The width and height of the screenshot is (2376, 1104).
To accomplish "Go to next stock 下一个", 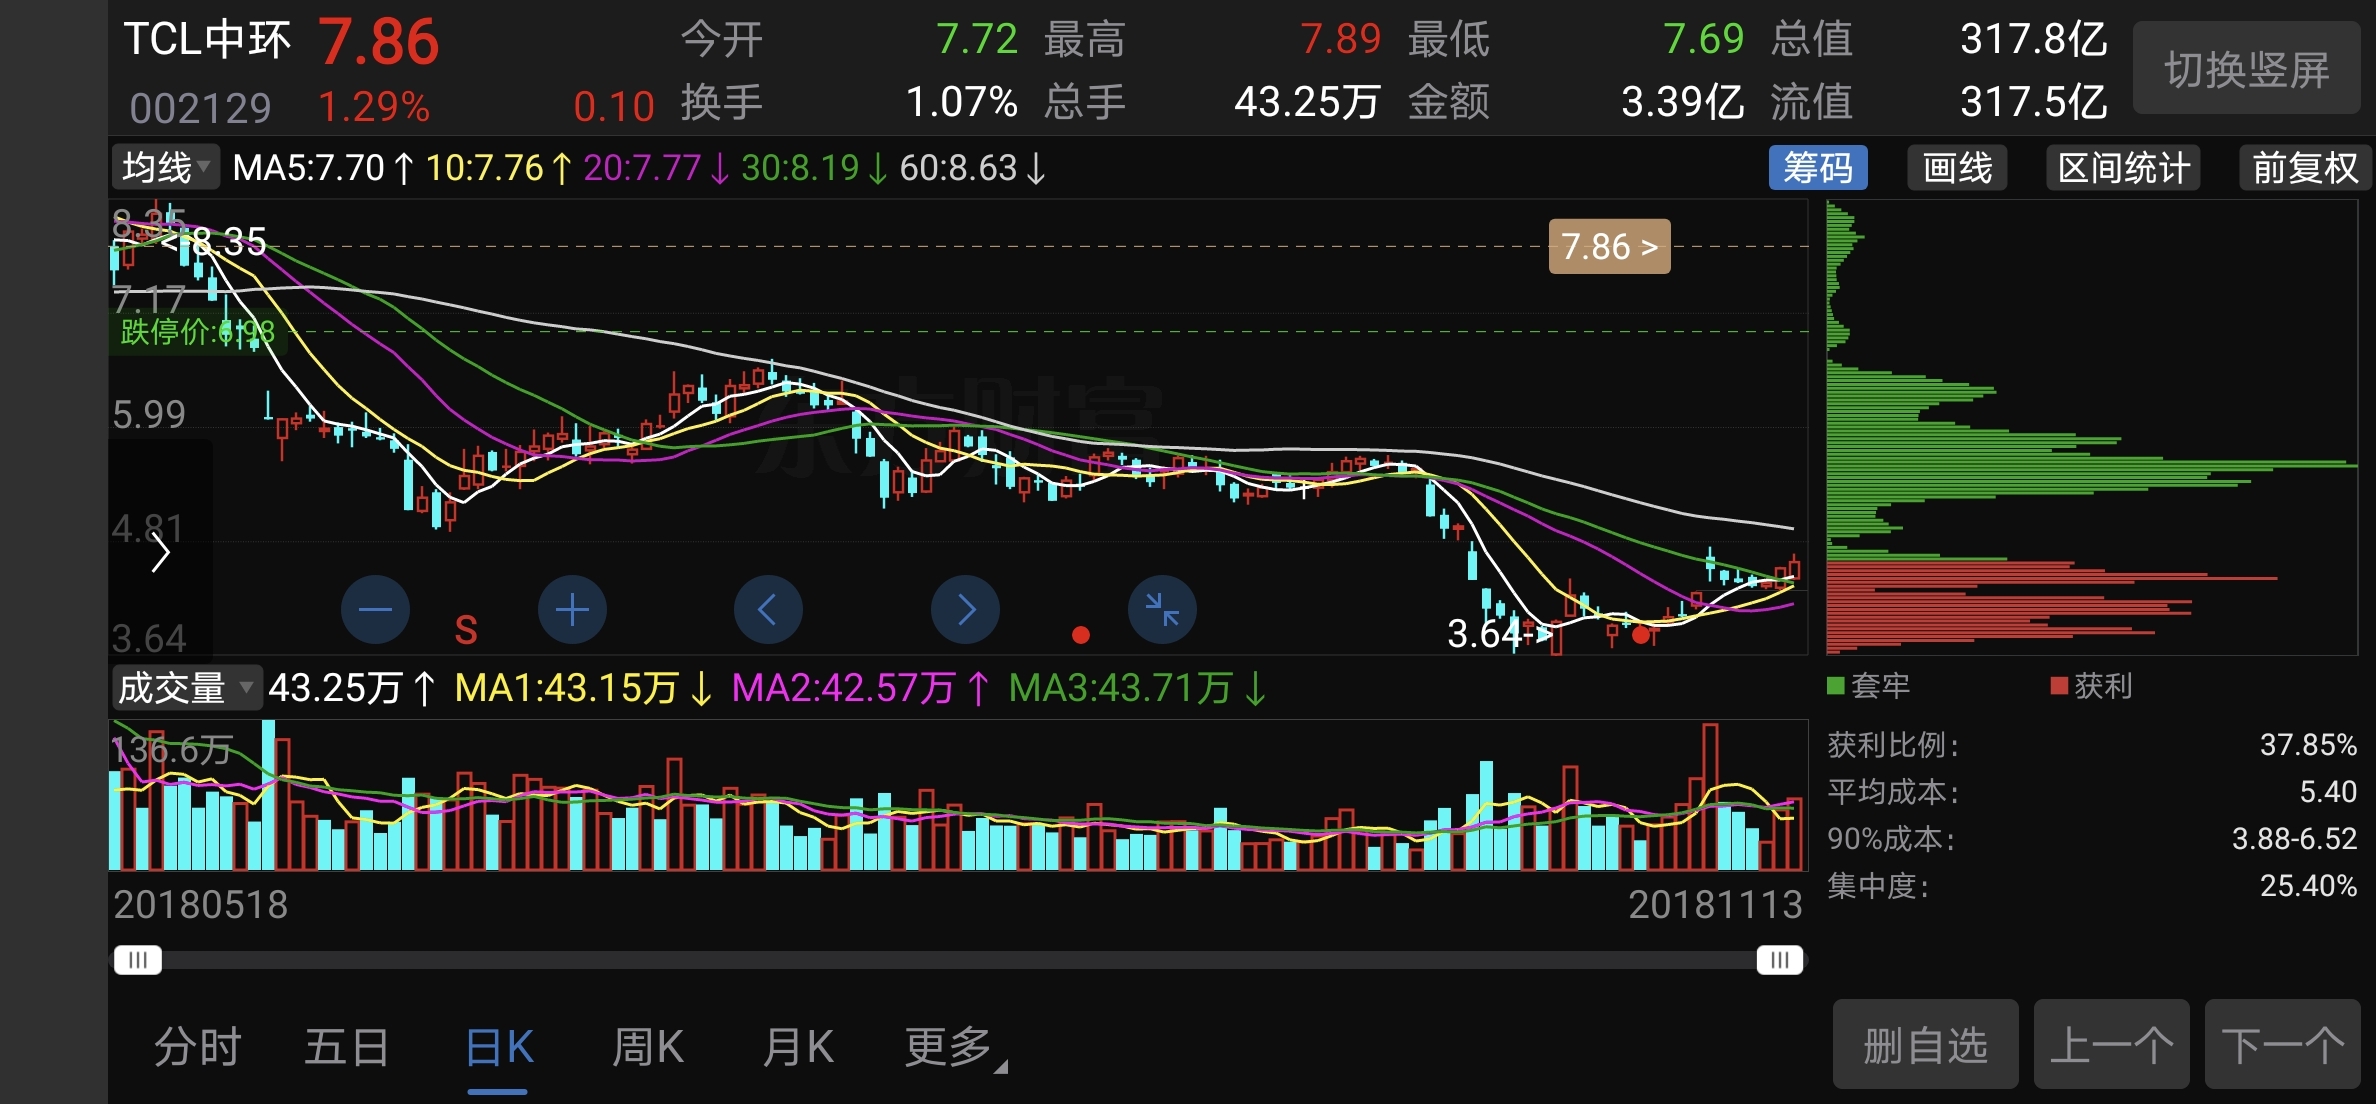I will [x=2282, y=1045].
